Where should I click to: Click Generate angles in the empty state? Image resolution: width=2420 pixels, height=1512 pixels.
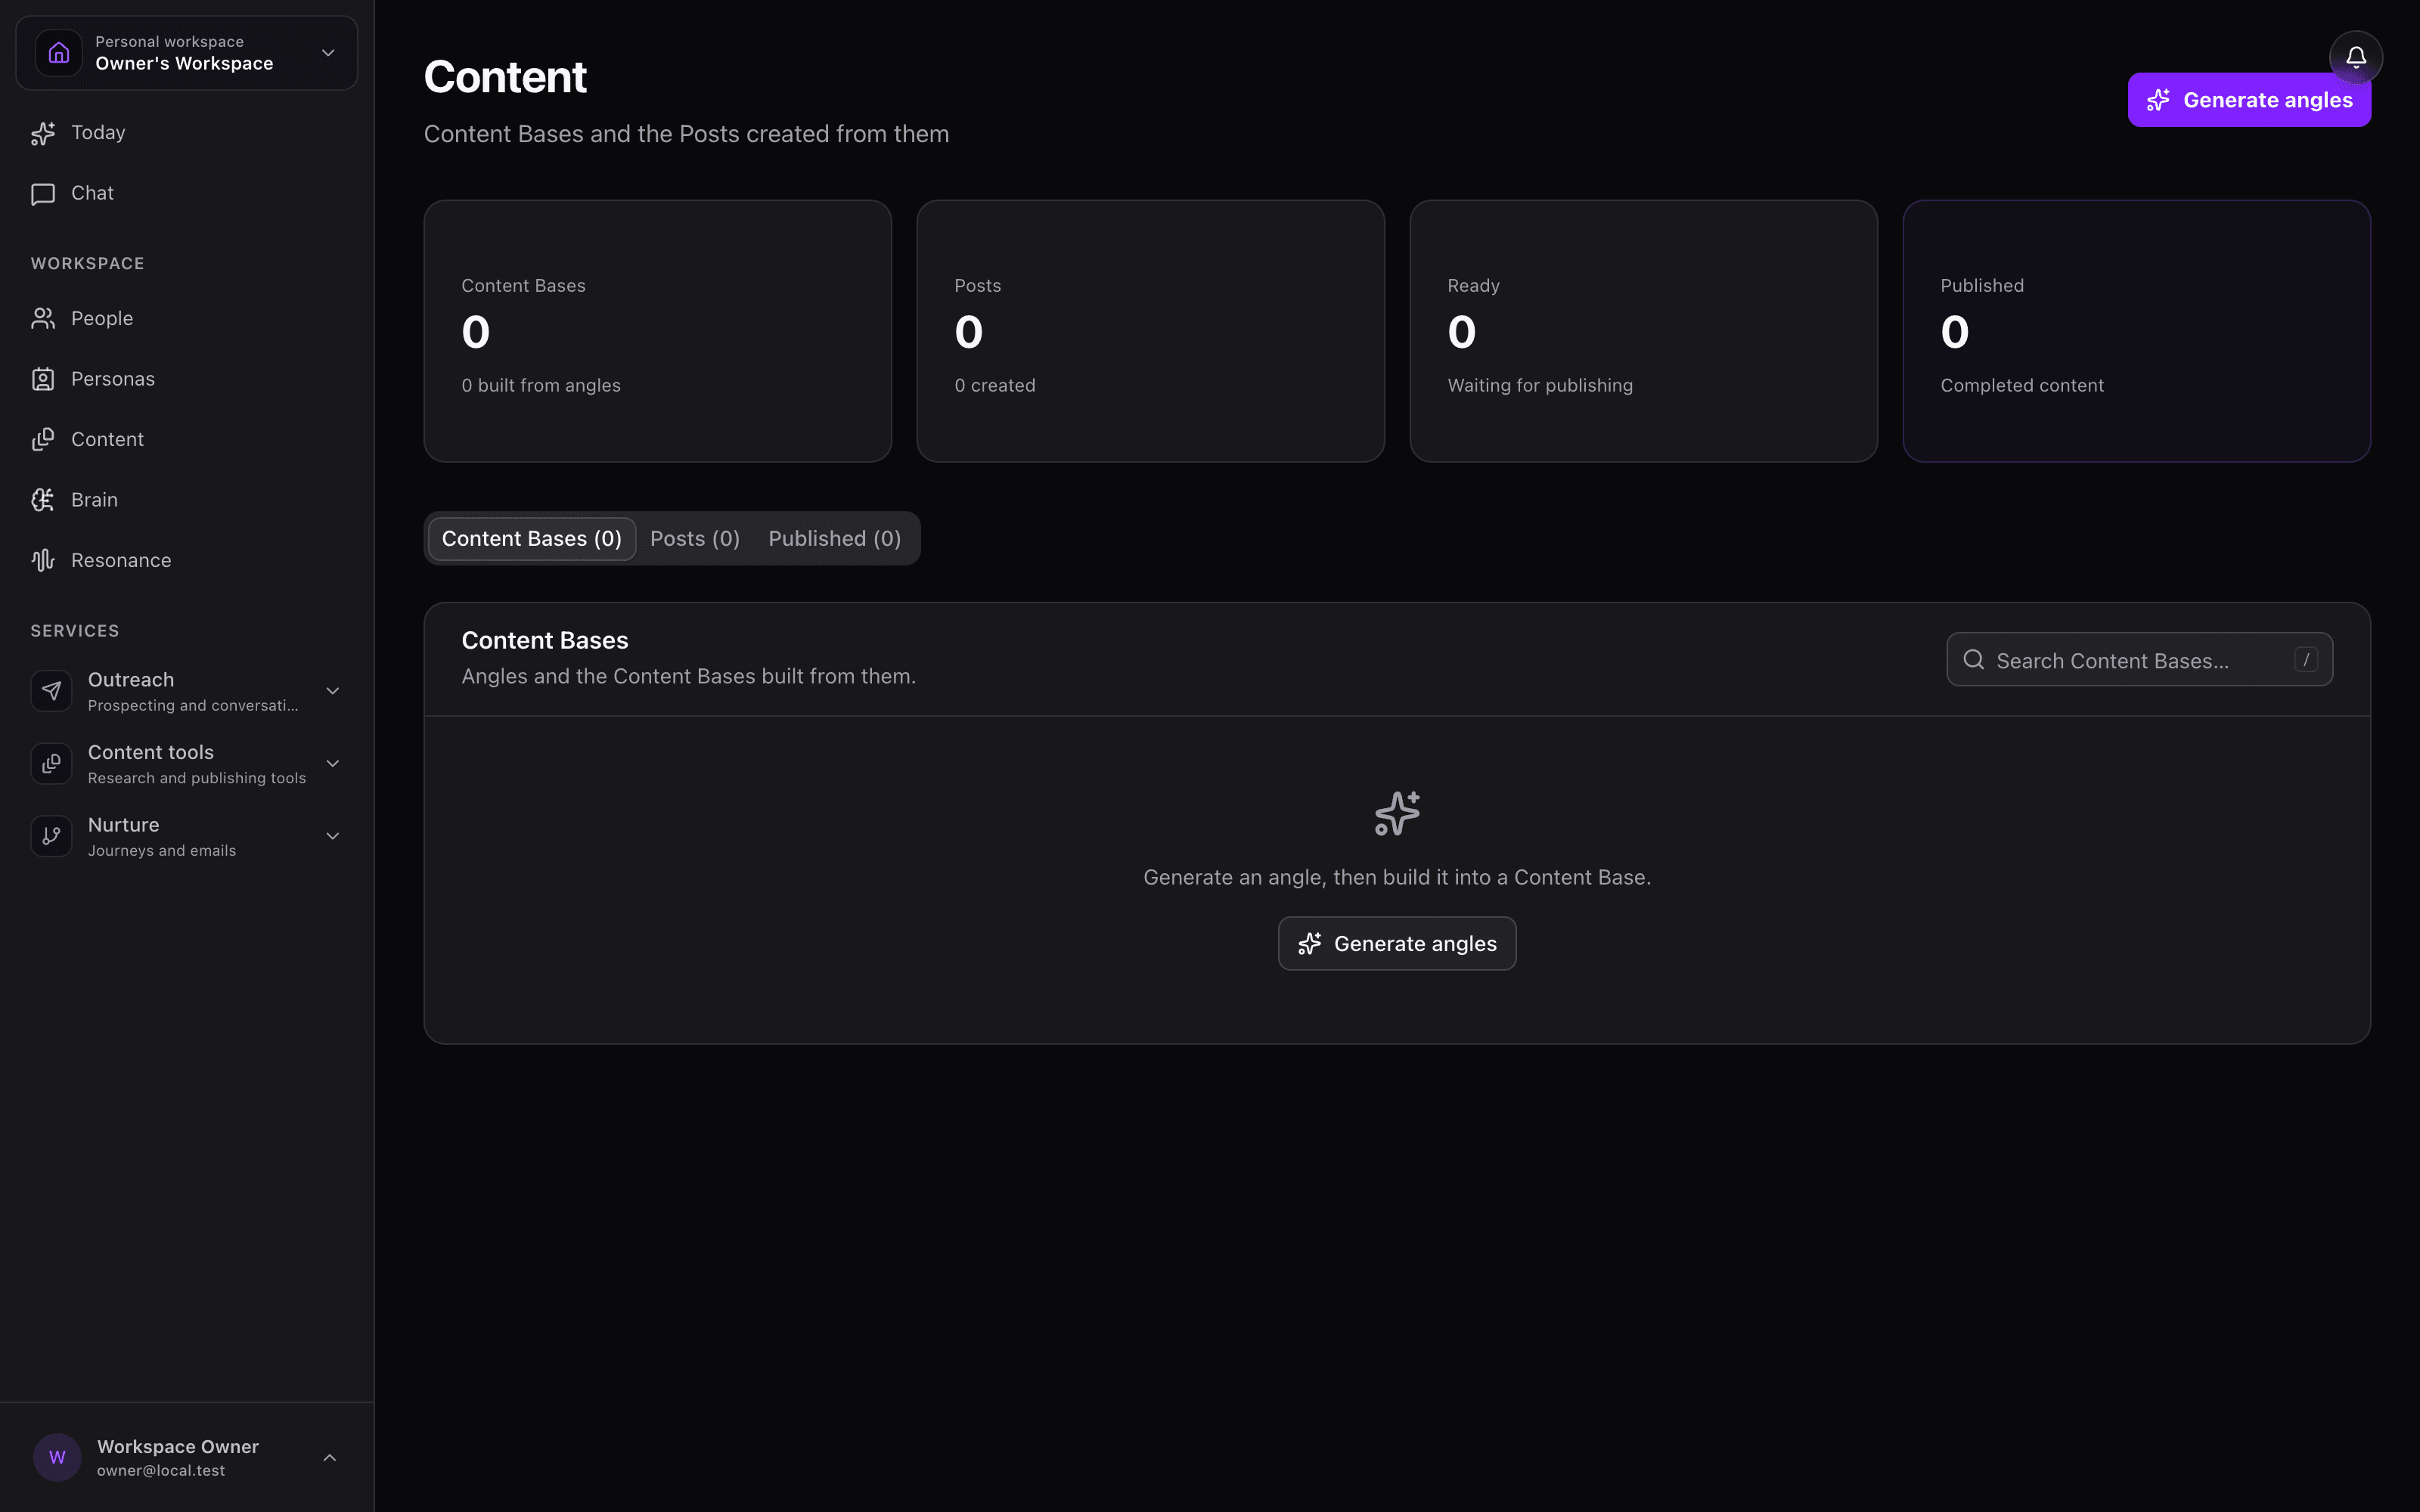click(x=1397, y=944)
